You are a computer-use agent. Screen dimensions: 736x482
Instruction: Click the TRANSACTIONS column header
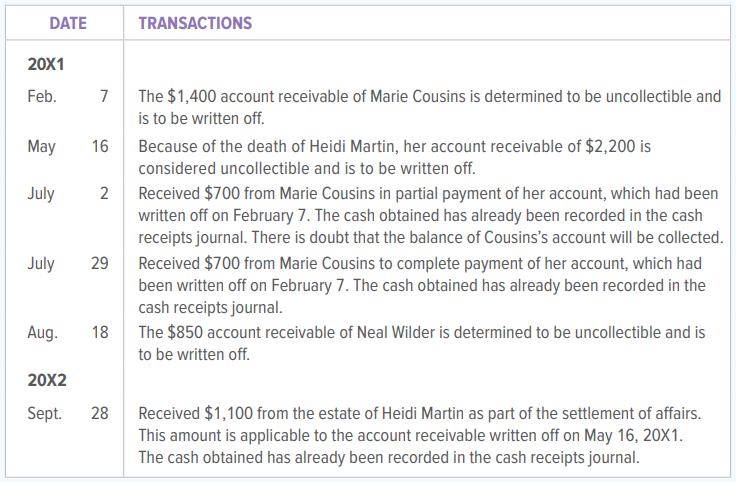point(195,23)
